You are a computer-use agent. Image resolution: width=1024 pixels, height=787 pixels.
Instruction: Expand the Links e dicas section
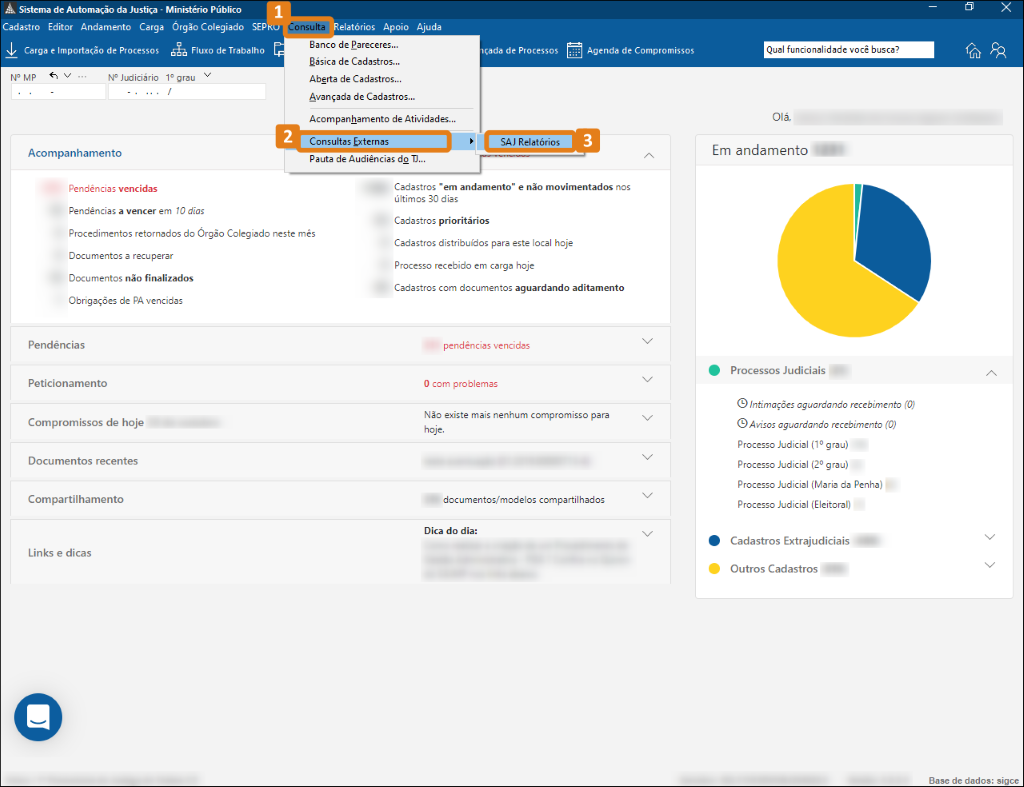coord(647,534)
